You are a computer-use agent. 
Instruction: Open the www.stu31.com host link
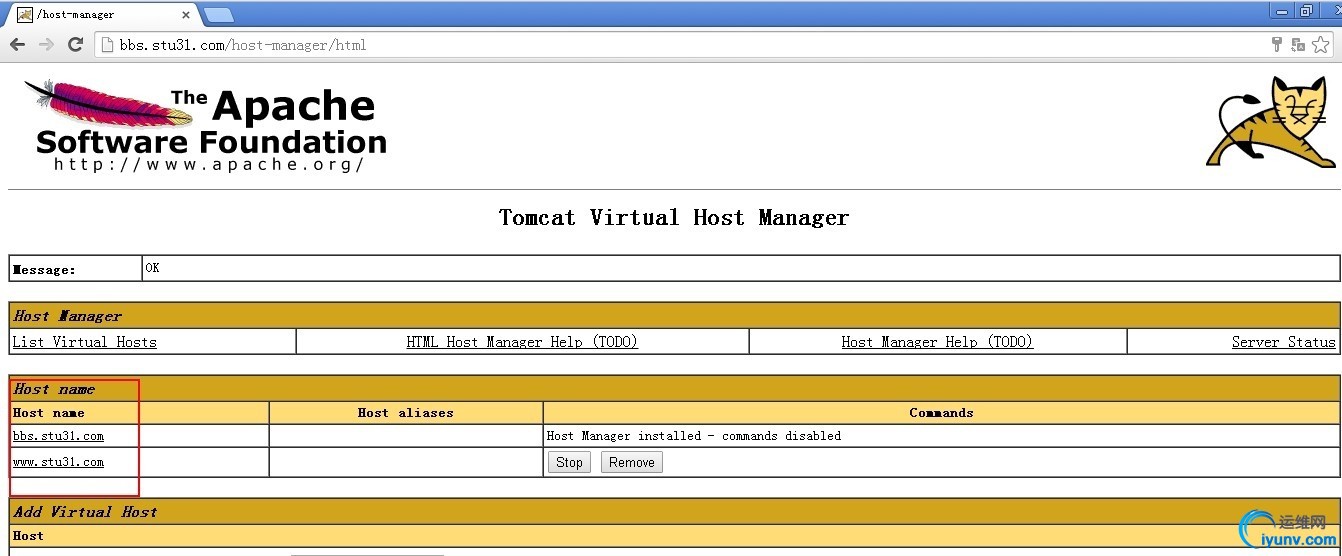coord(58,462)
